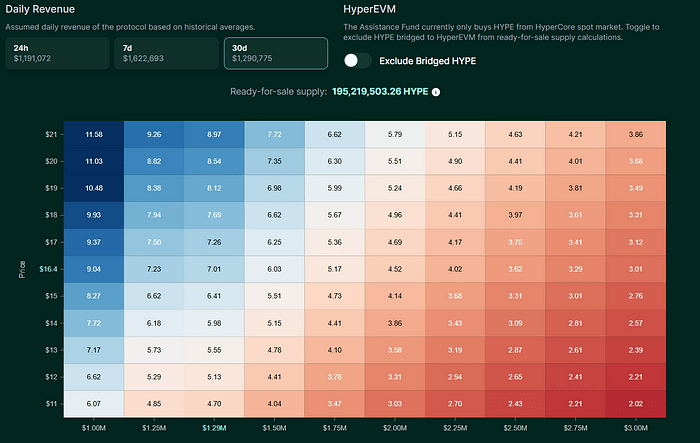
Task: Click heatmap cell showing 5.79
Action: point(395,134)
